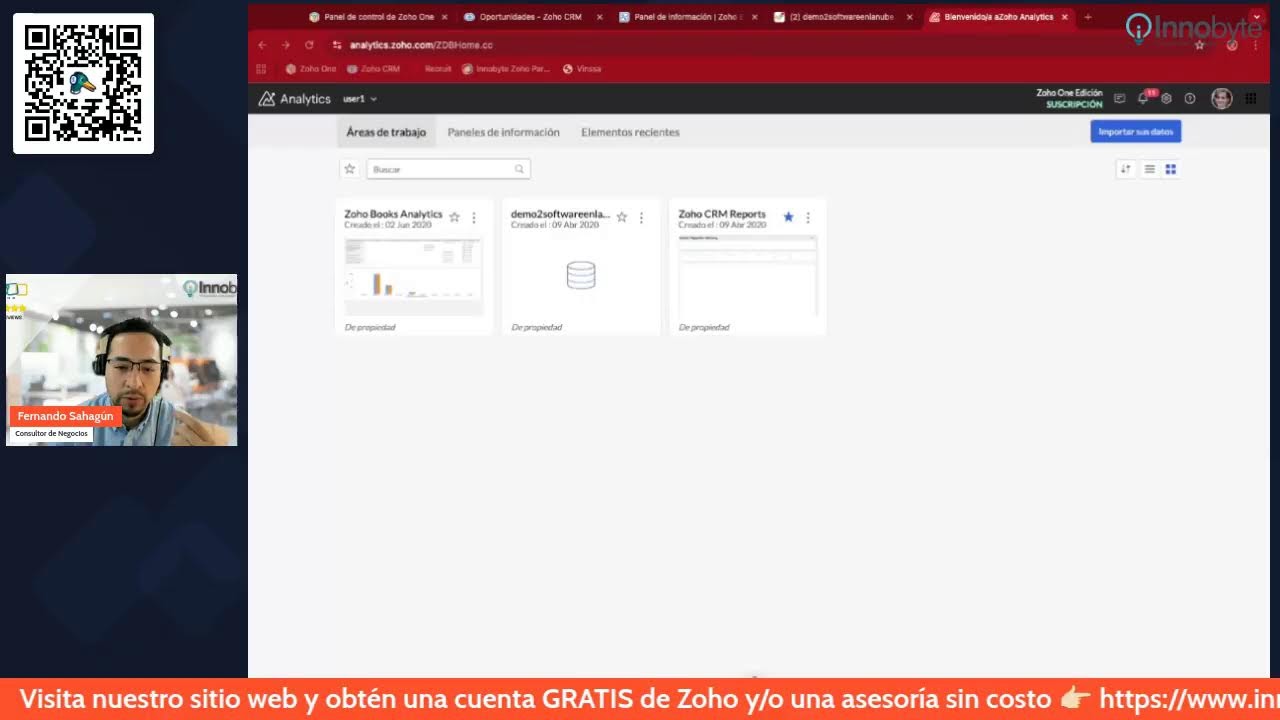Go back in browser
Screen dimensions: 1280x720
click(262, 45)
